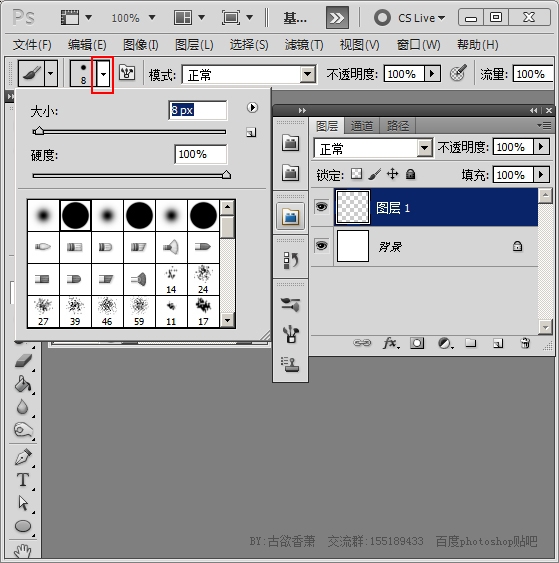
Task: Select the Eraser tool
Action: (23, 361)
